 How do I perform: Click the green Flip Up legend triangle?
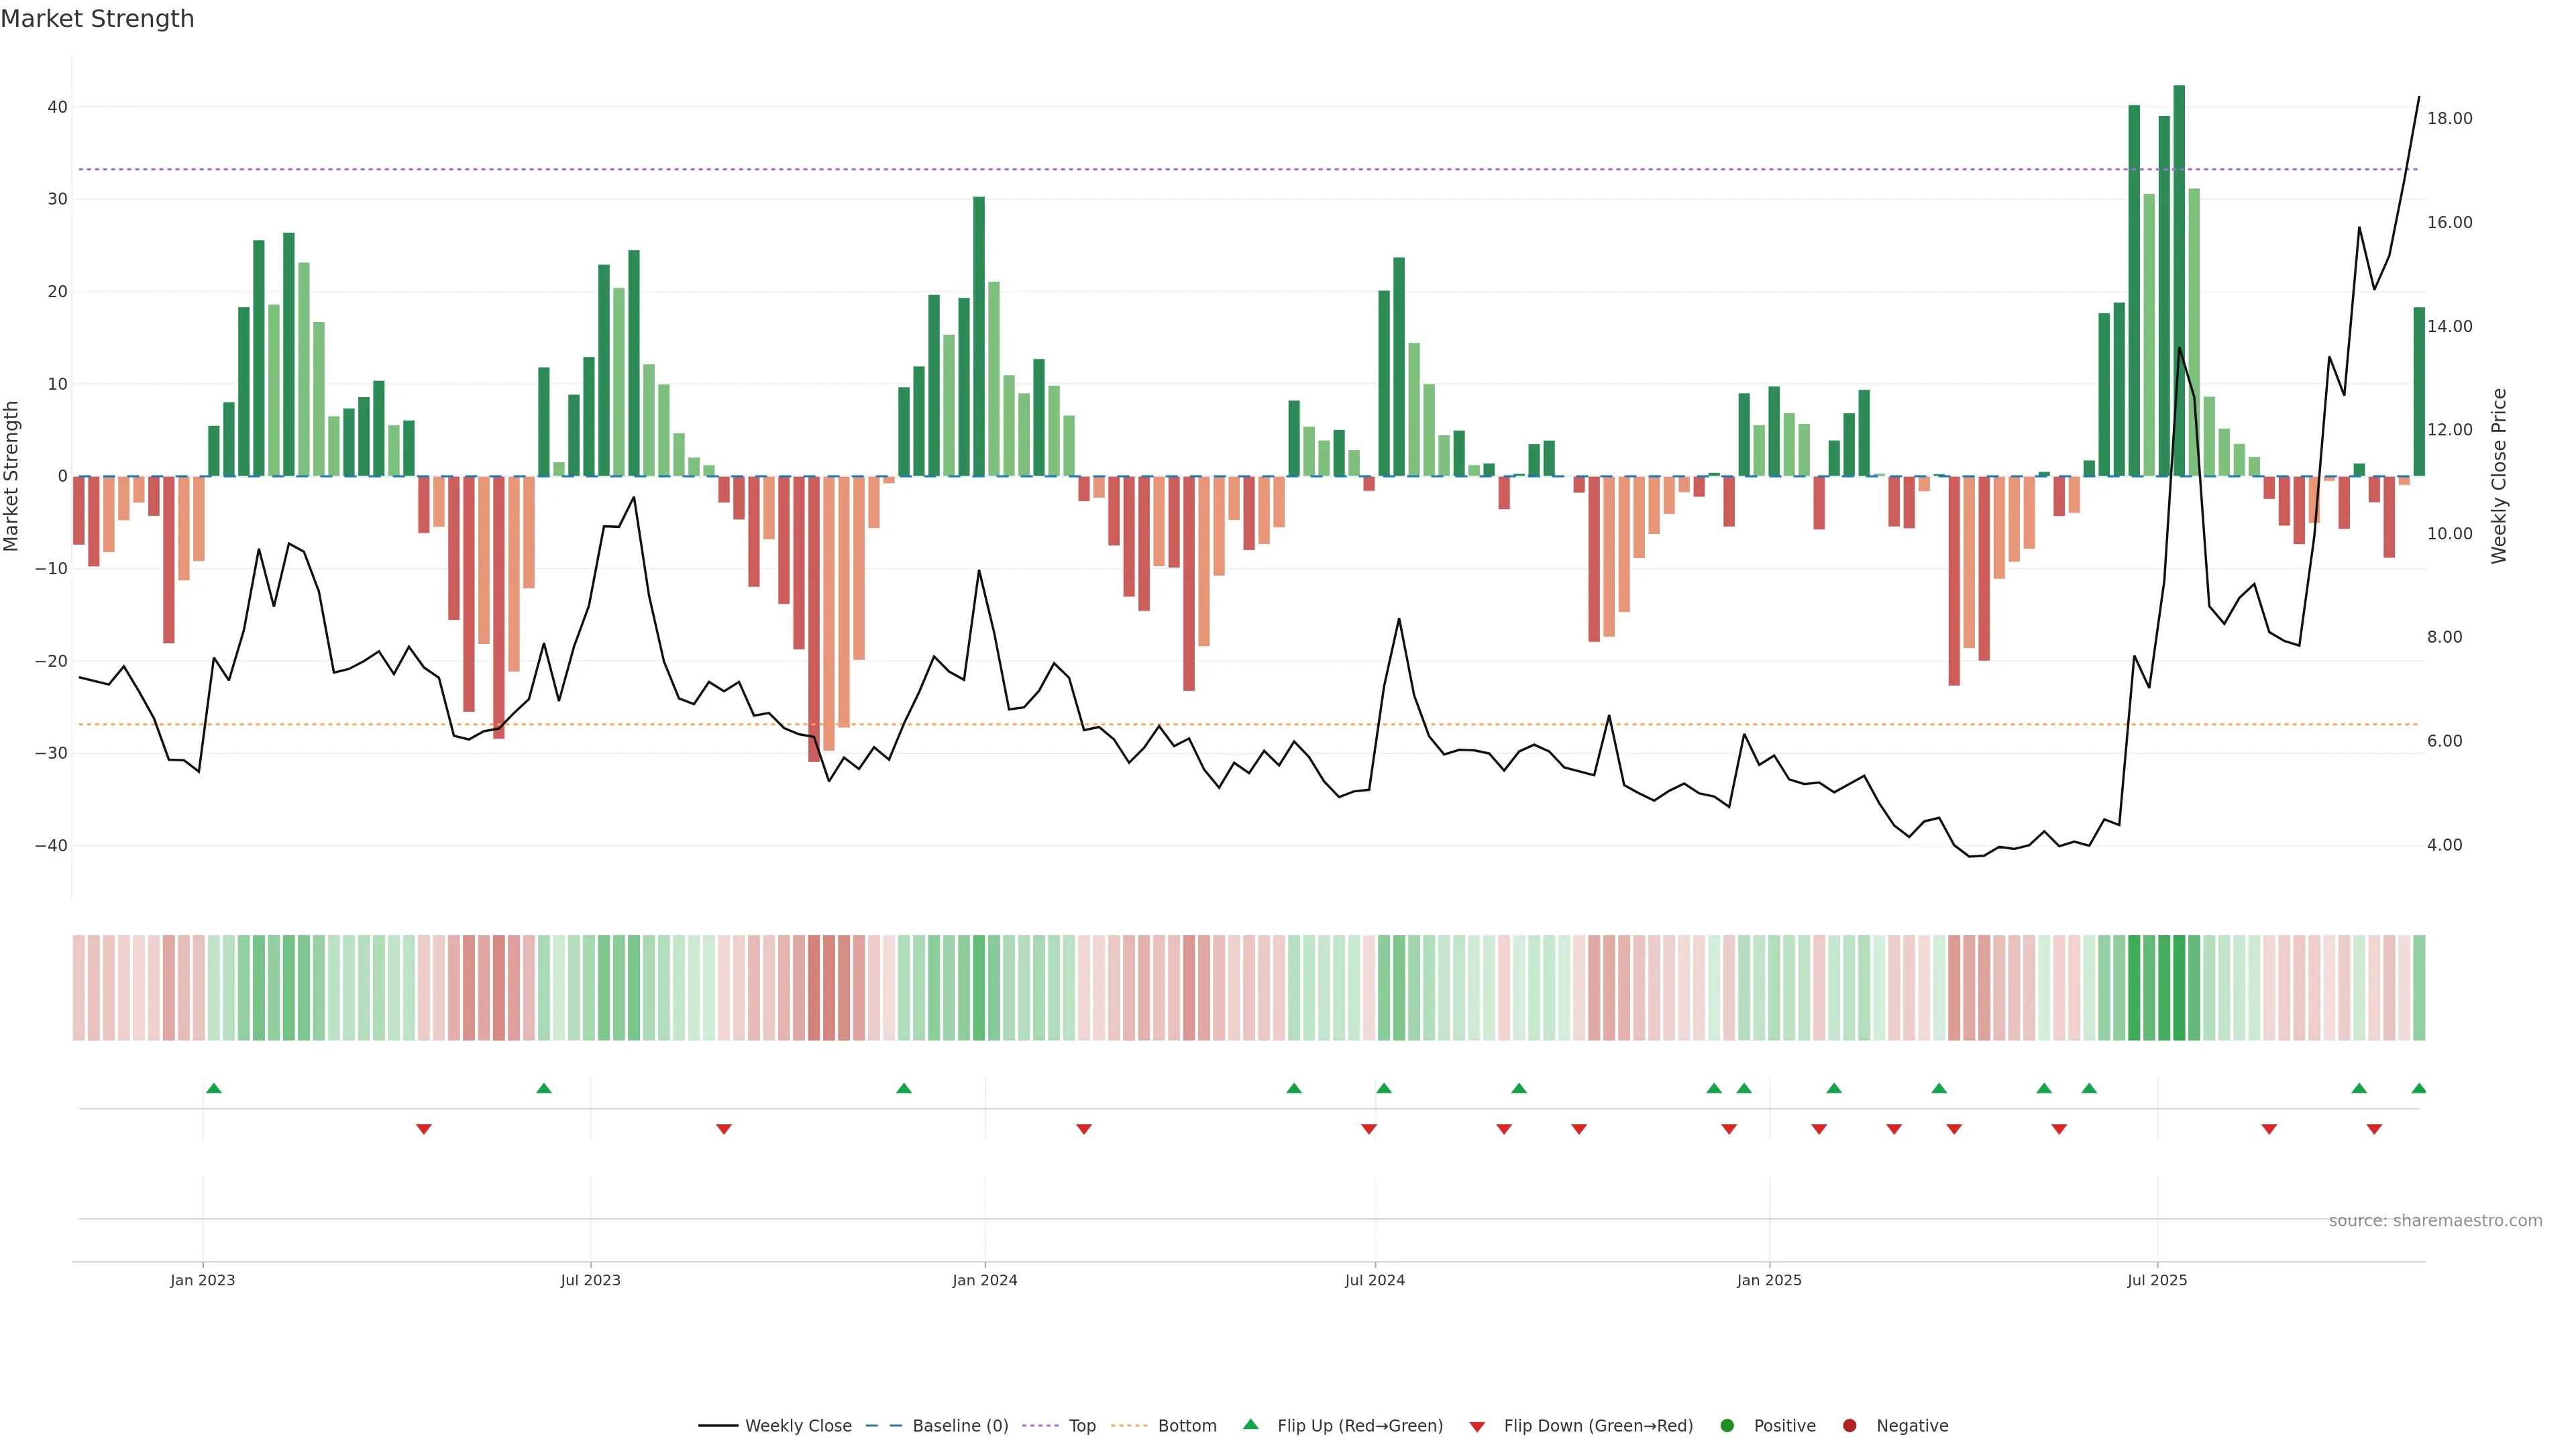1250,1425
